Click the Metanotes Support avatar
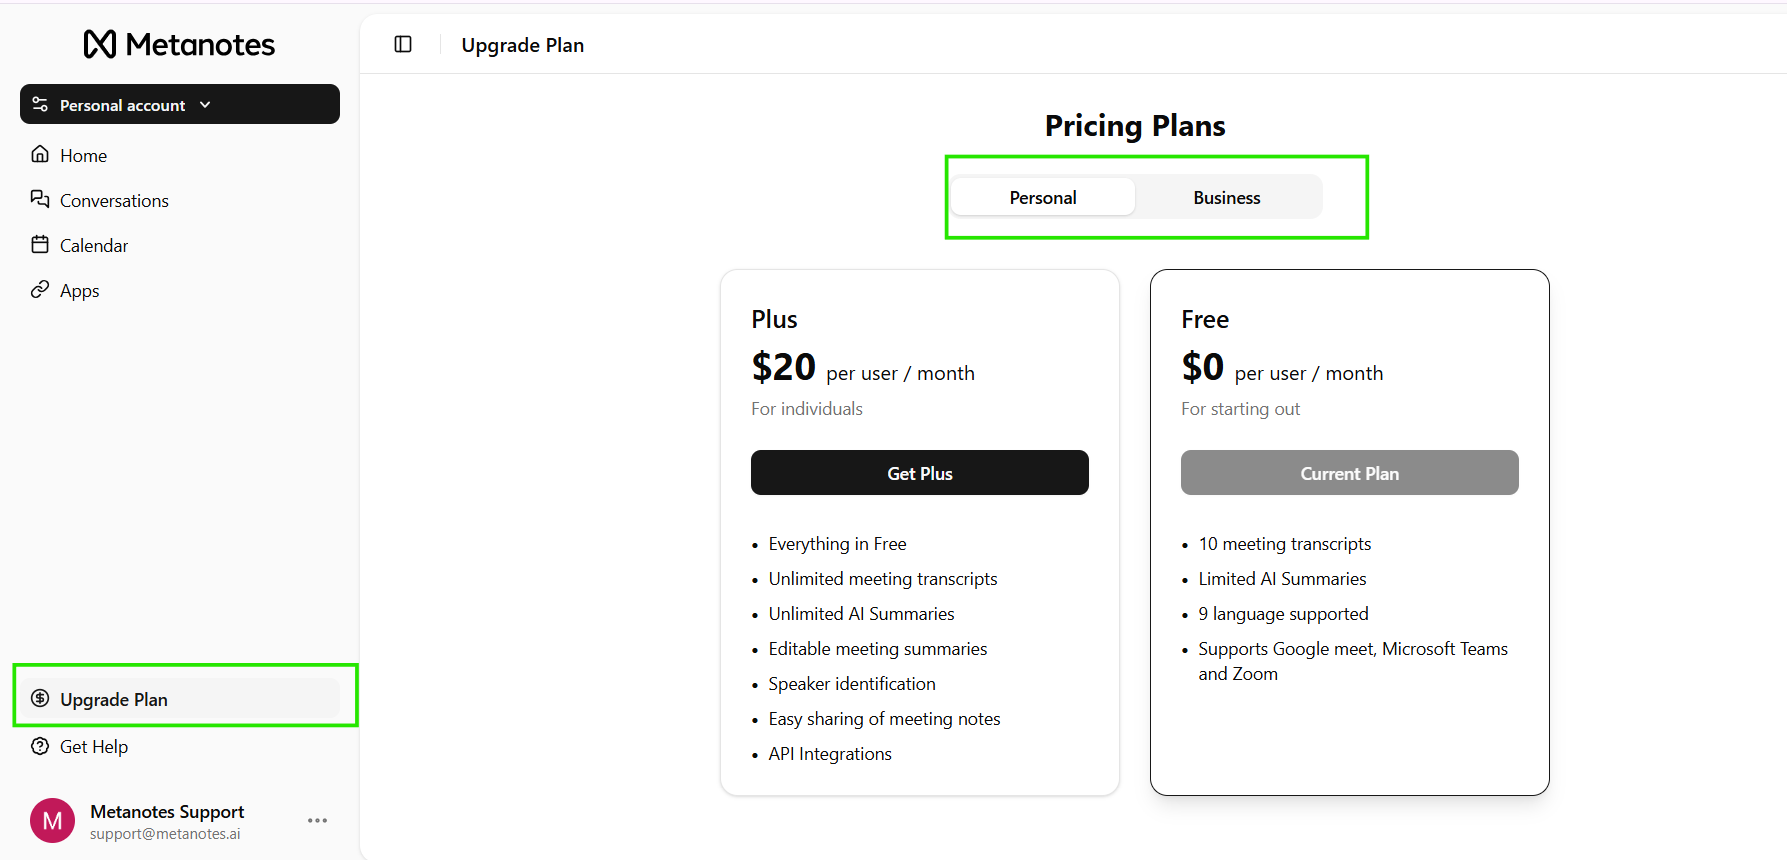This screenshot has width=1787, height=860. click(x=52, y=820)
